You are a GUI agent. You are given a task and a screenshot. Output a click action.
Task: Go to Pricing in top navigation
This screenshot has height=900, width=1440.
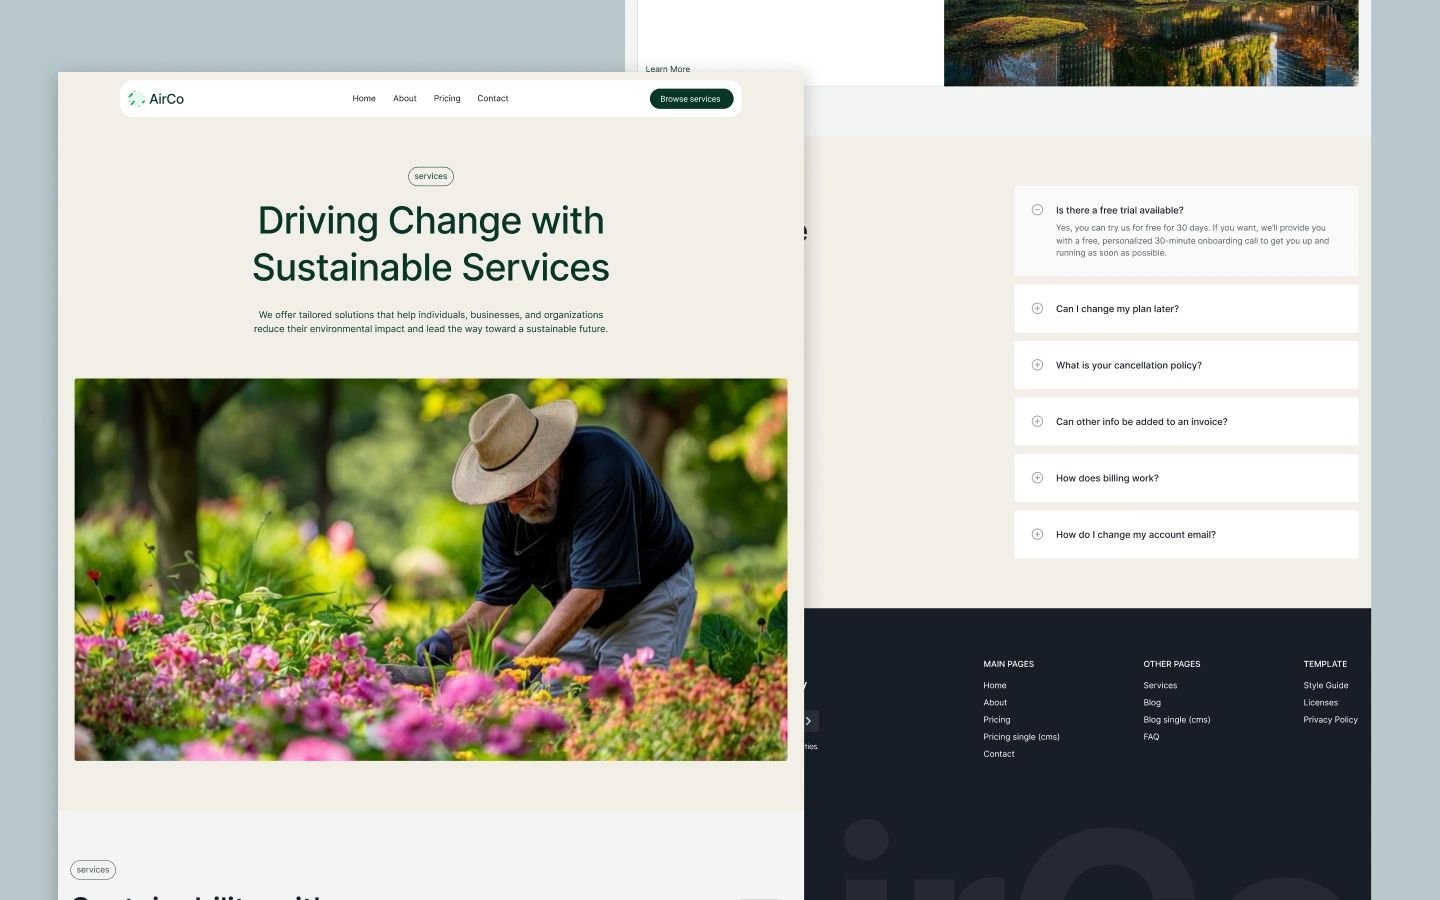click(447, 99)
